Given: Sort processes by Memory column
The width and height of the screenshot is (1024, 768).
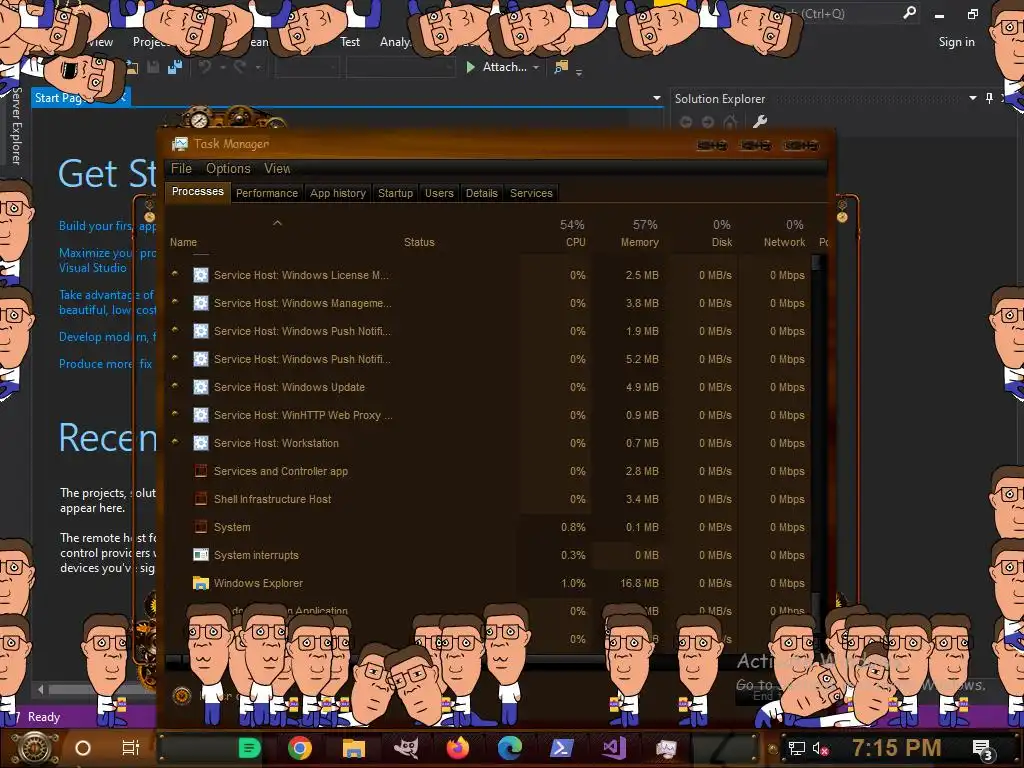Looking at the screenshot, I should [x=639, y=233].
